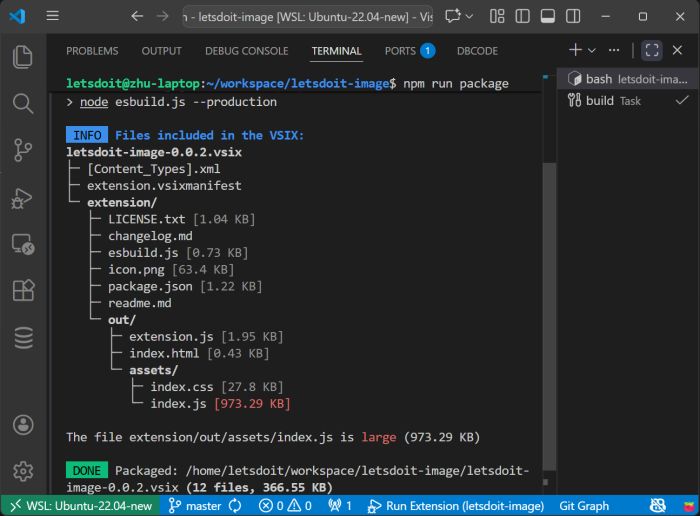Open the Explorer view in activity bar
This screenshot has height=516, width=700.
(23, 57)
